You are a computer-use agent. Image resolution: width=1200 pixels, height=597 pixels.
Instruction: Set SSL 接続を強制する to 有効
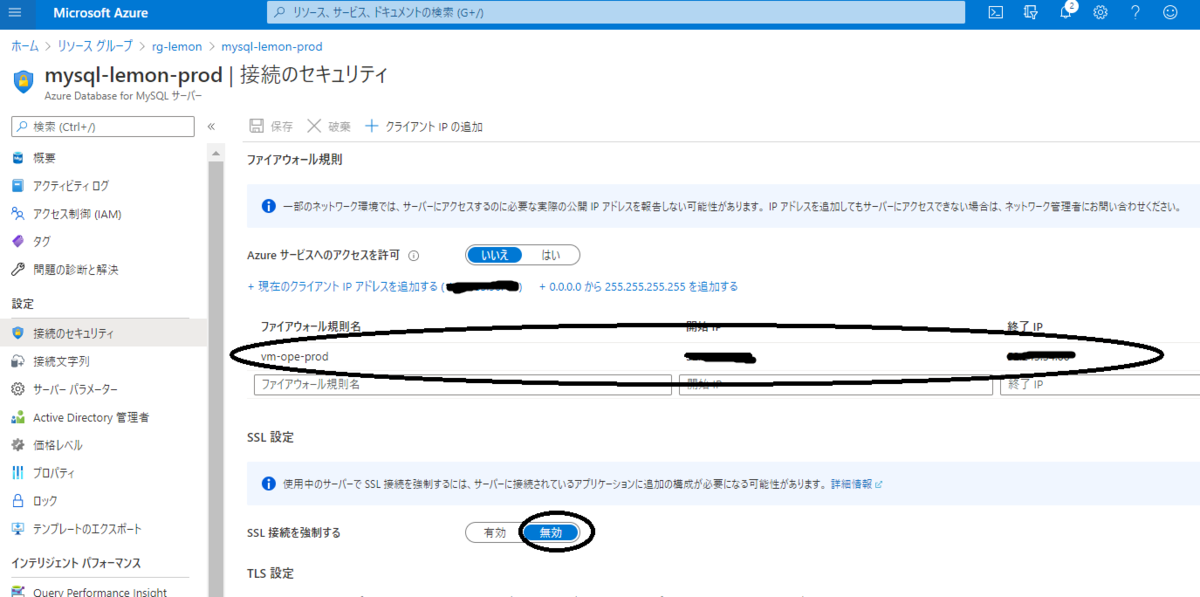tap(494, 532)
